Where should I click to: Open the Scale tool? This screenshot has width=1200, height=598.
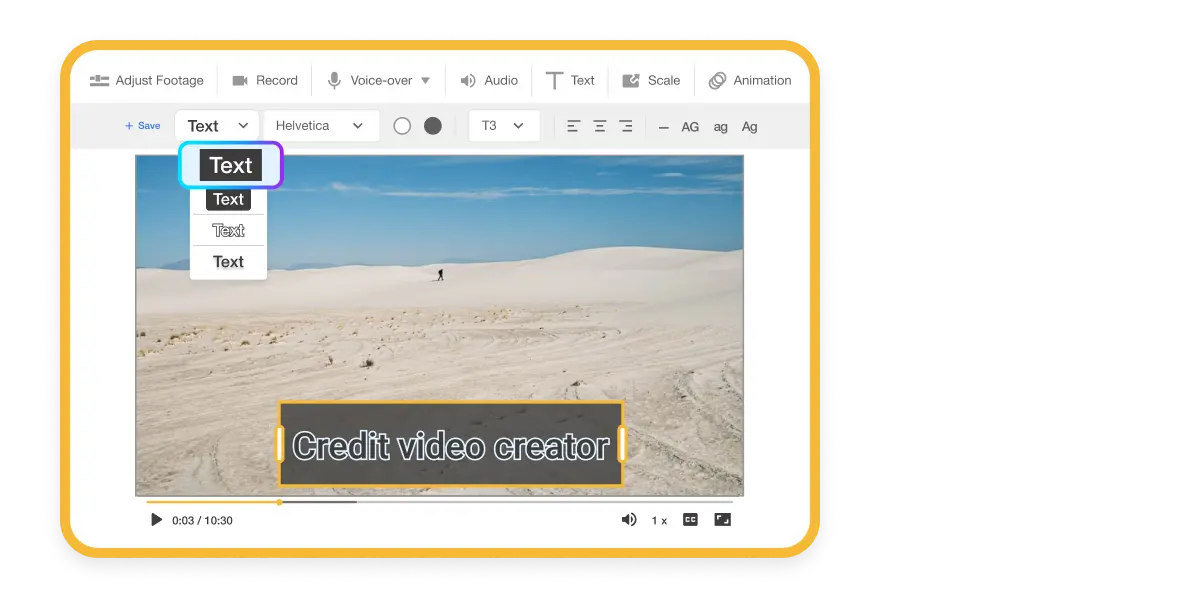click(x=651, y=80)
